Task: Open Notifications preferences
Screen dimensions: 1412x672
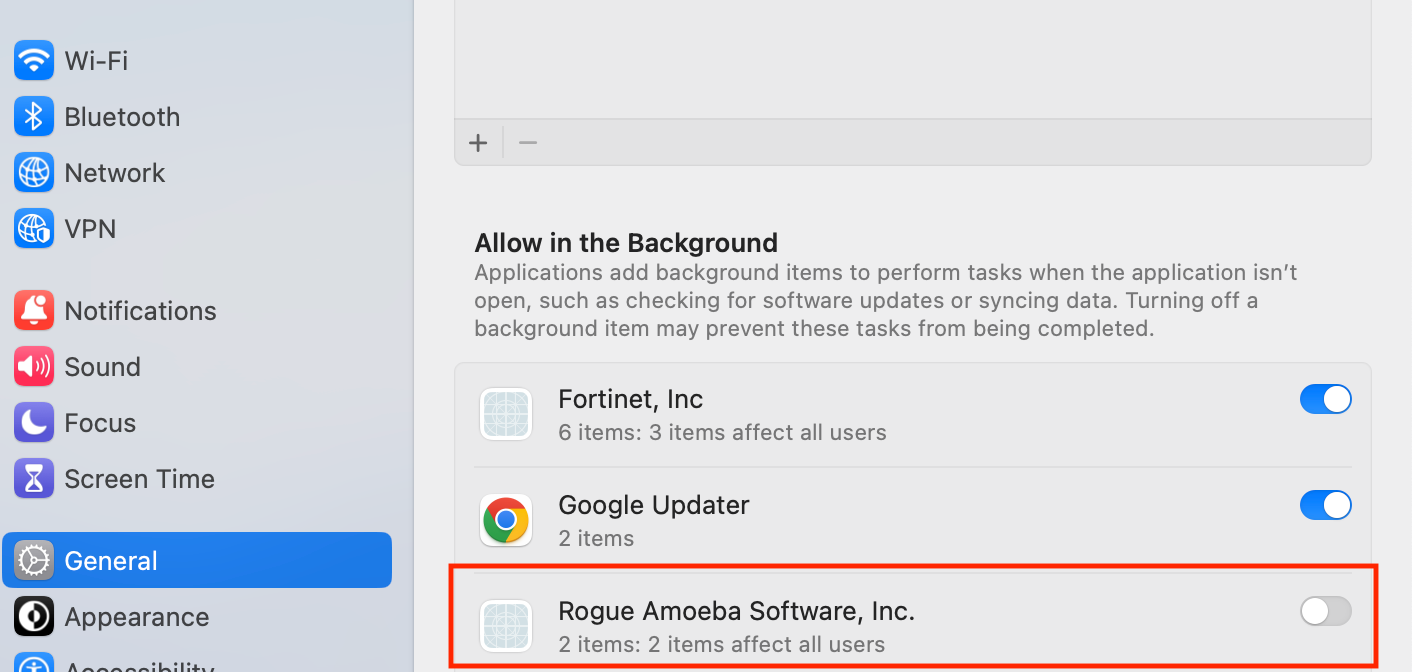Action: 197,311
